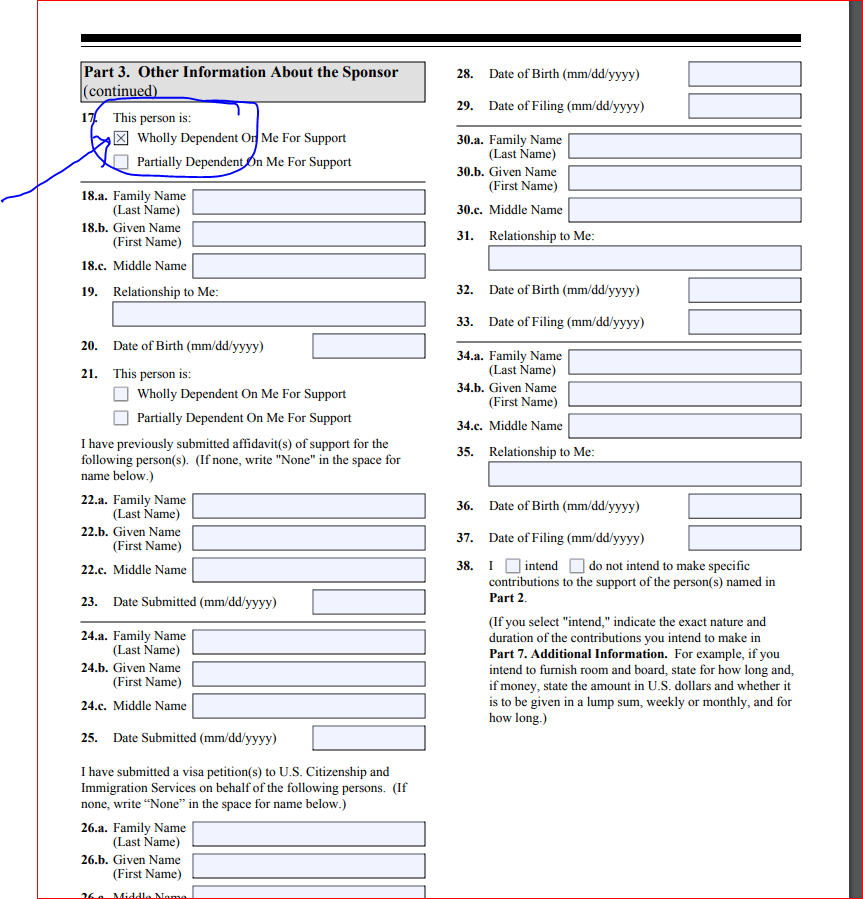Image resolution: width=863 pixels, height=899 pixels.
Task: Select the 26.a. Family Name field
Action: pos(308,834)
